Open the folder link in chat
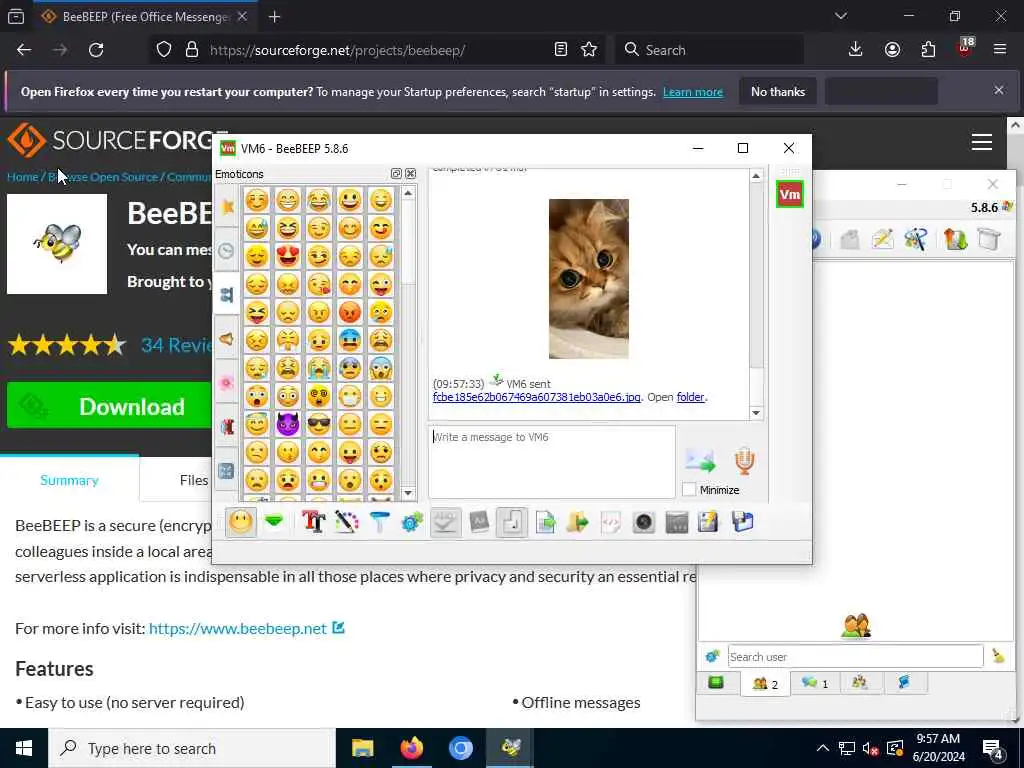This screenshot has height=768, width=1024. [x=690, y=397]
